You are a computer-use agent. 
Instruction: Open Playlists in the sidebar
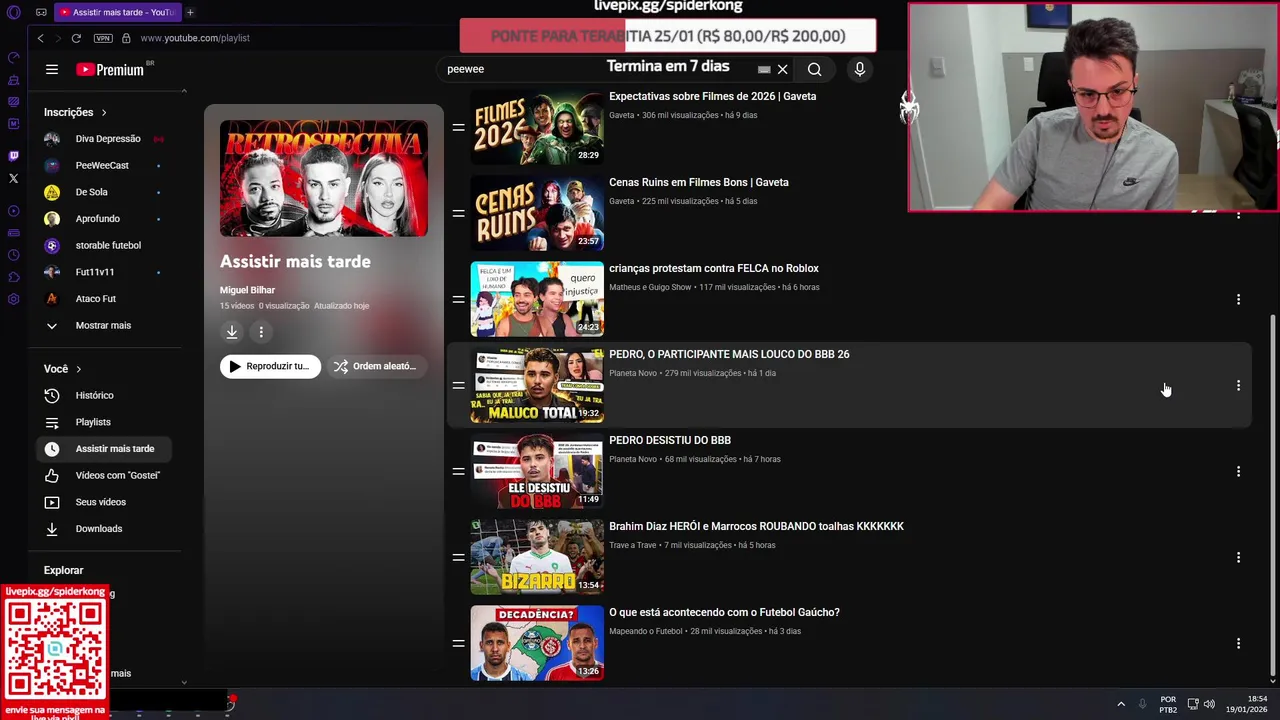(106, 422)
